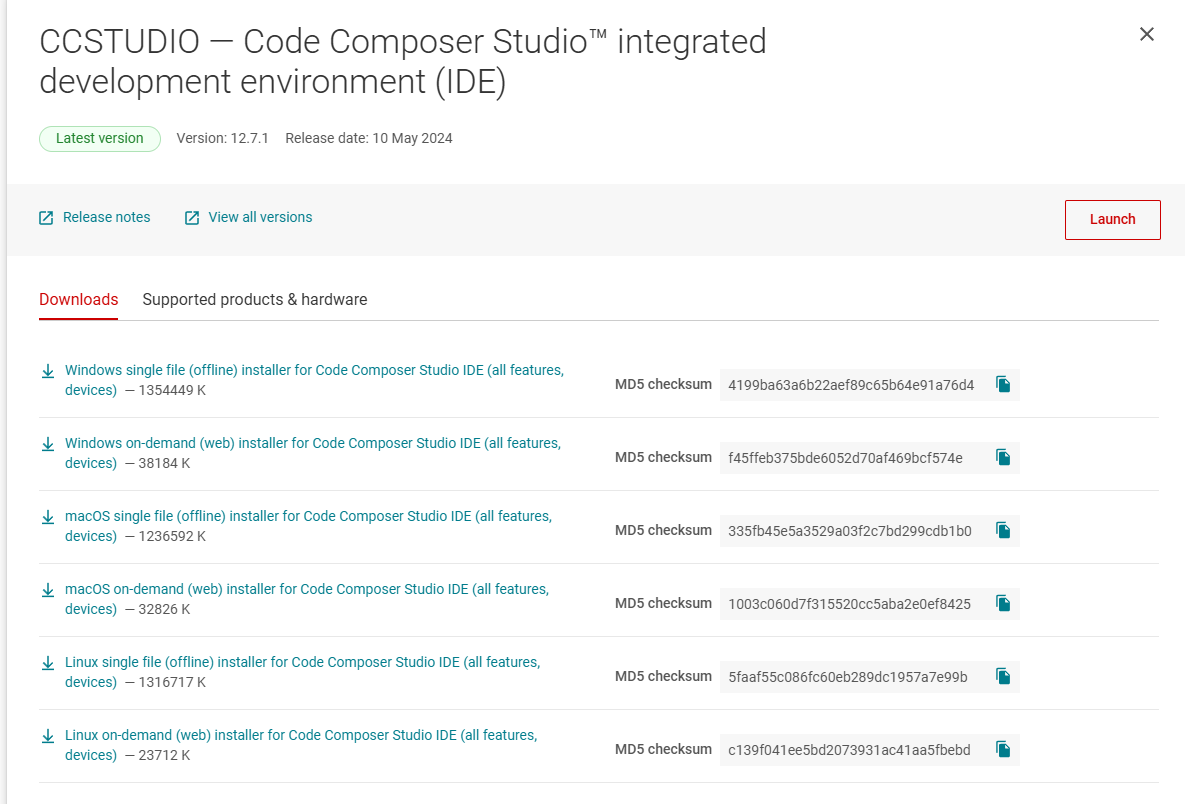Copy MD5 checksum for Windows offline installer
Image resolution: width=1185 pixels, height=804 pixels.
point(1003,385)
